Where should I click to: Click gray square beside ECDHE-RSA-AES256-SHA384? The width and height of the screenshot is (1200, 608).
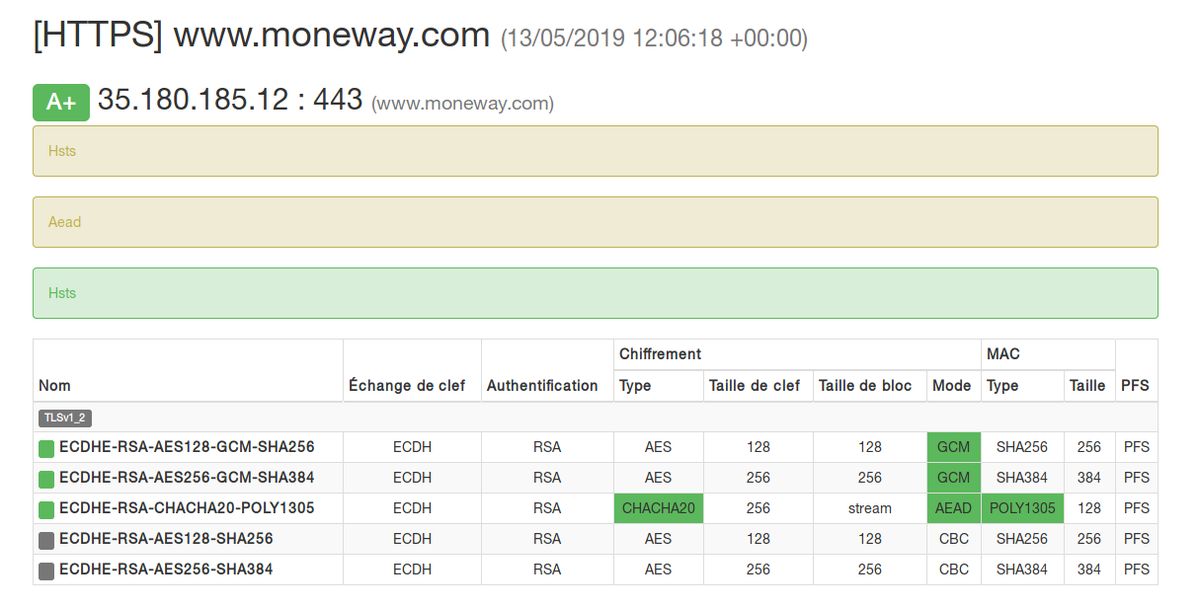[x=46, y=571]
